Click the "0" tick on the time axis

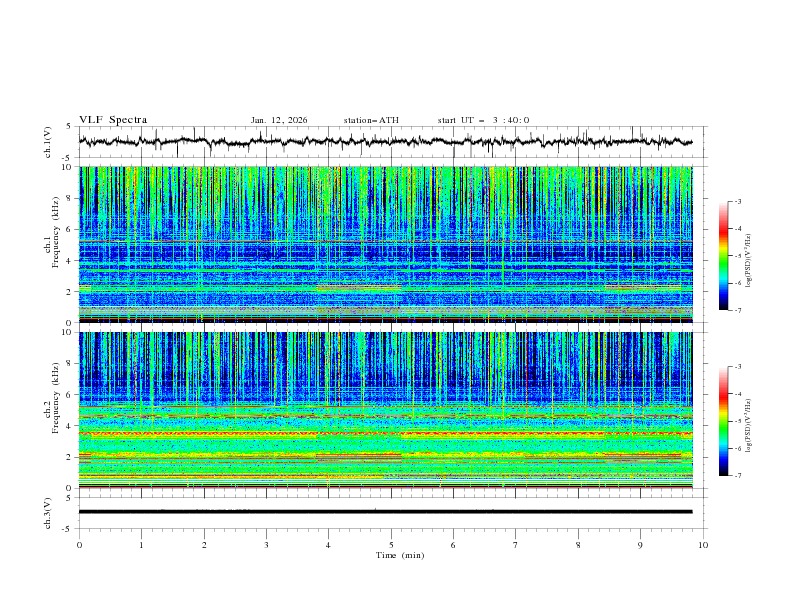click(79, 545)
